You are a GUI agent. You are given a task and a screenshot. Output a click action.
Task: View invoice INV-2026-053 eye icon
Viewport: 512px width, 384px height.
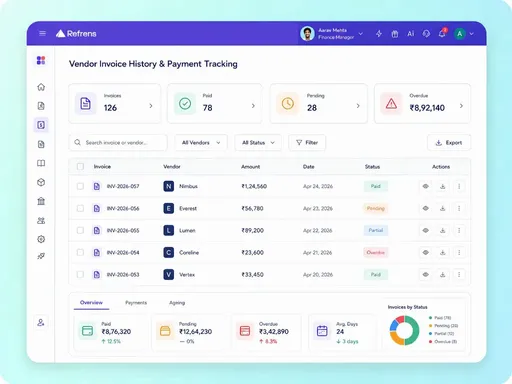click(426, 275)
